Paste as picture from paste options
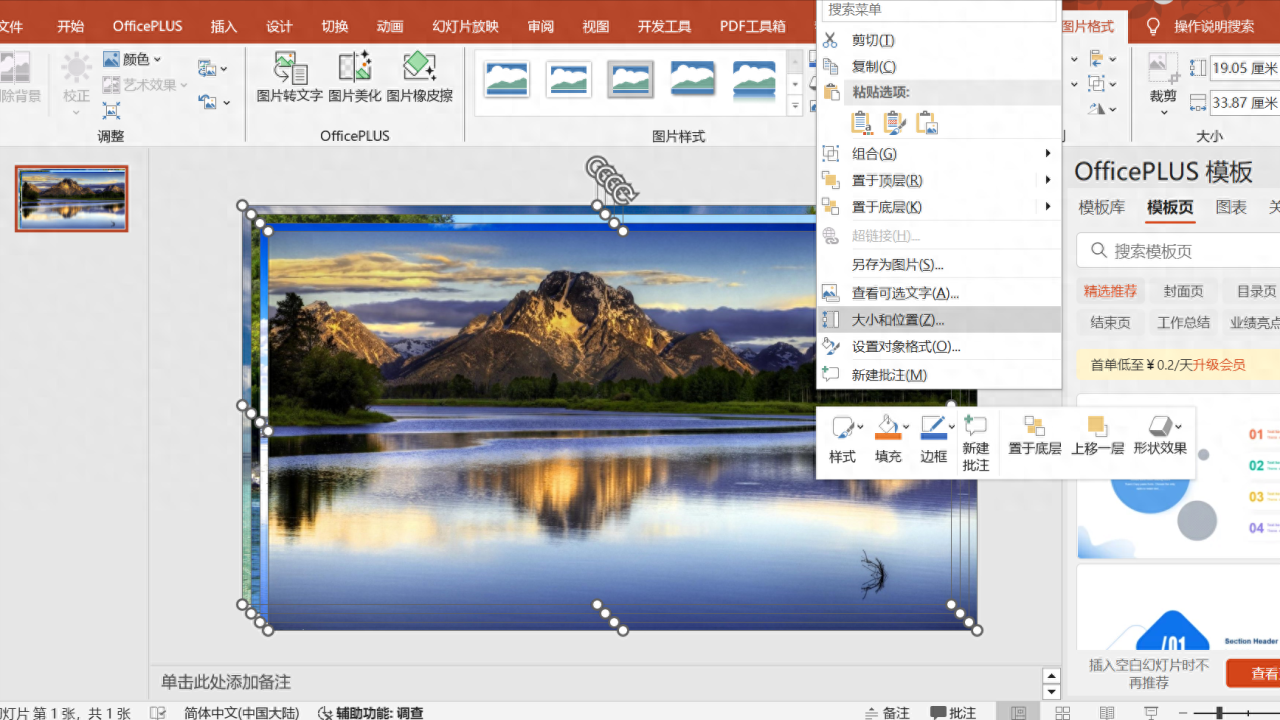1280x720 pixels. [927, 123]
